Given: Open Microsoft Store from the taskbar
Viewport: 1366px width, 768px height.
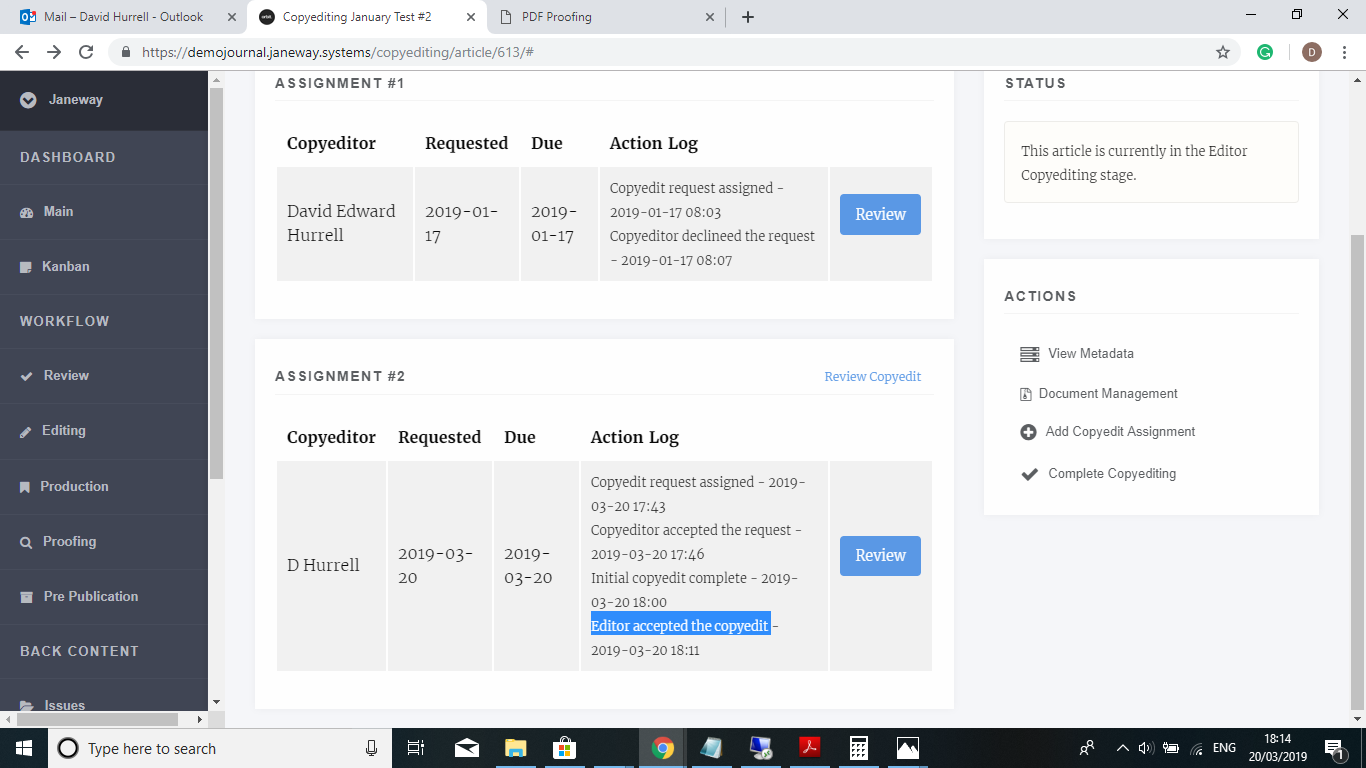Looking at the screenshot, I should click(564, 748).
